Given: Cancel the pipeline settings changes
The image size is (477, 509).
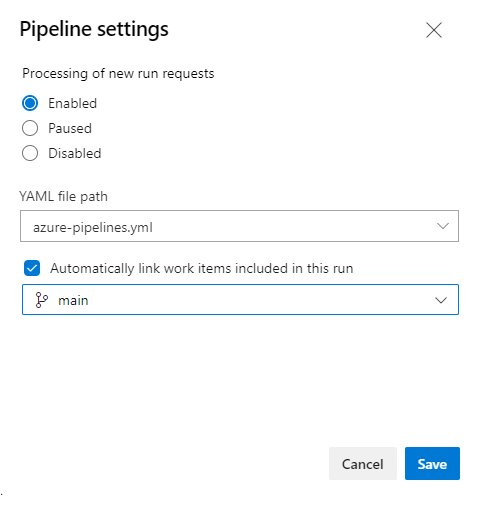Looking at the screenshot, I should [x=363, y=463].
